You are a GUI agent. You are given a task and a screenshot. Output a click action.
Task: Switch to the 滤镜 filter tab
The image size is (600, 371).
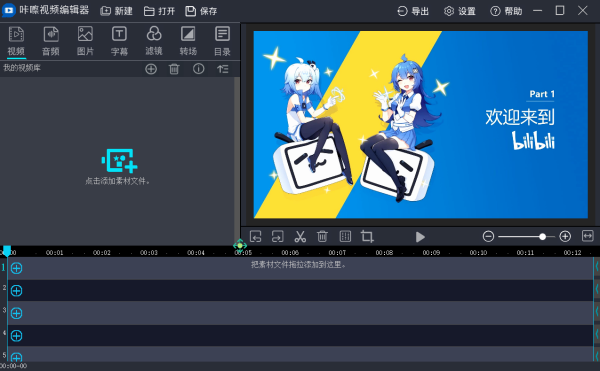154,41
